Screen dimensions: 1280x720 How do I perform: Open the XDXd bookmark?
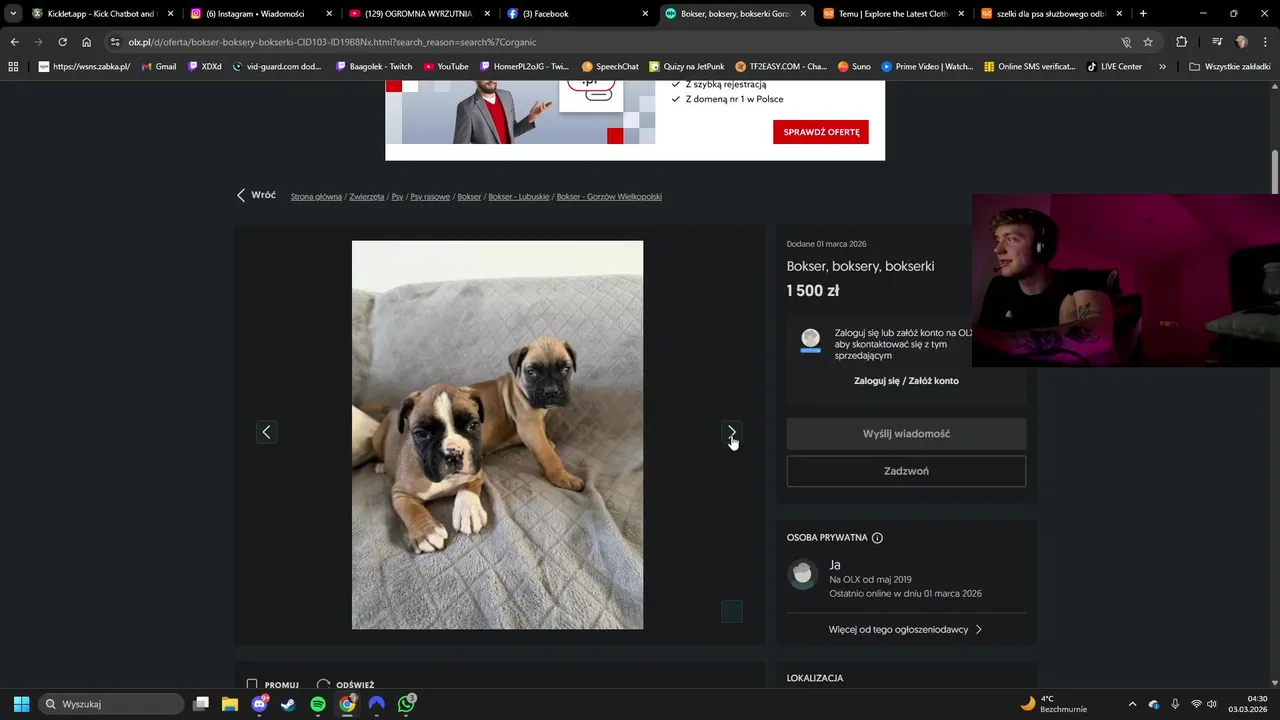coord(204,67)
